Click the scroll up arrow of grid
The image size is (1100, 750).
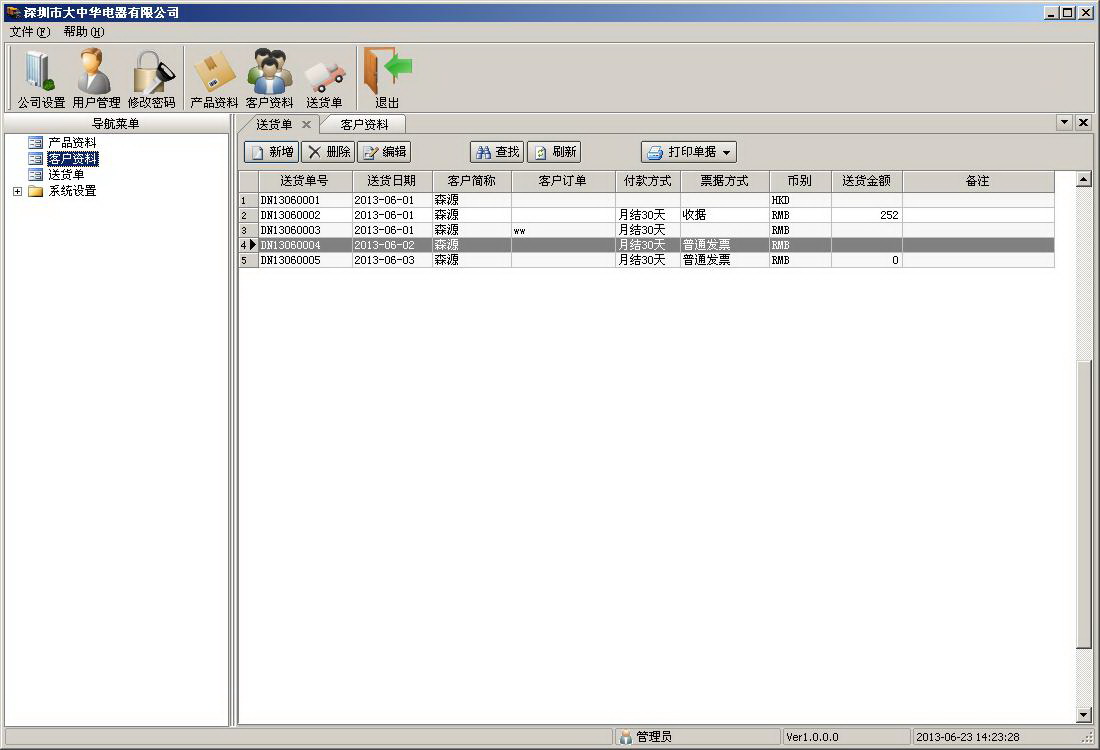[x=1083, y=179]
